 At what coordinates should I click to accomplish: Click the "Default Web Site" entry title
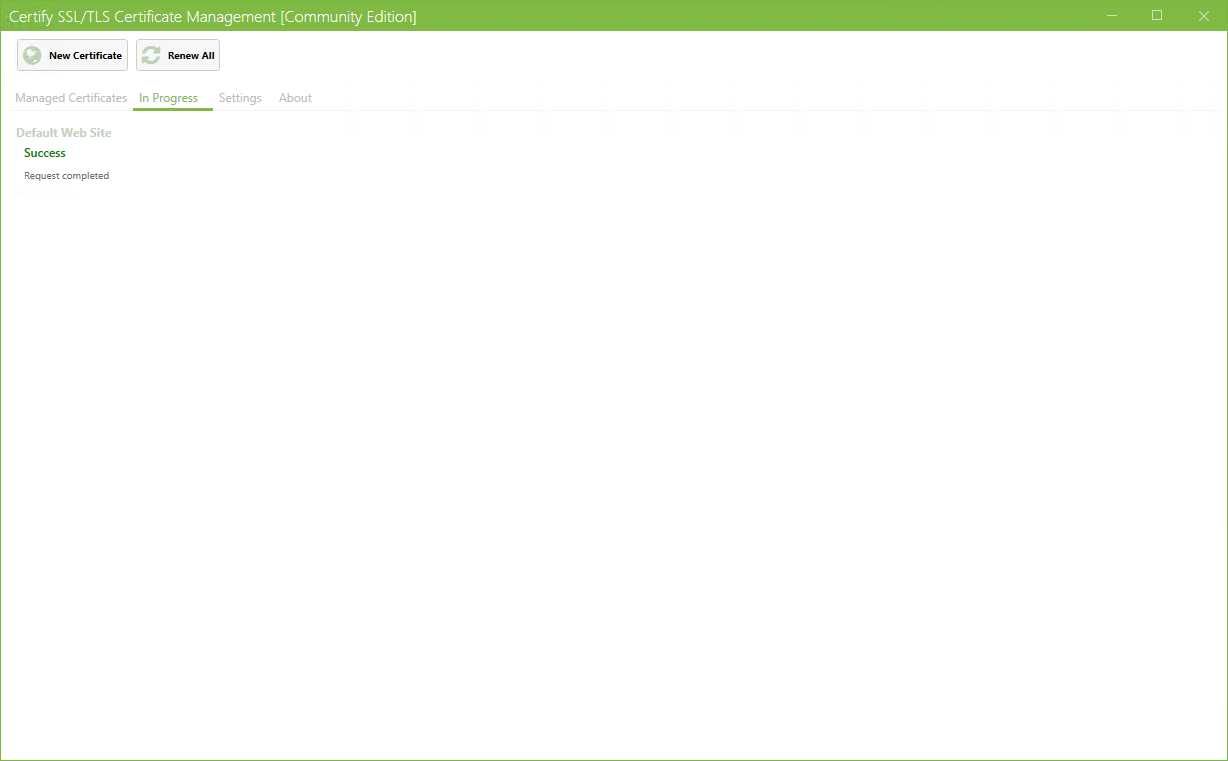tap(64, 133)
